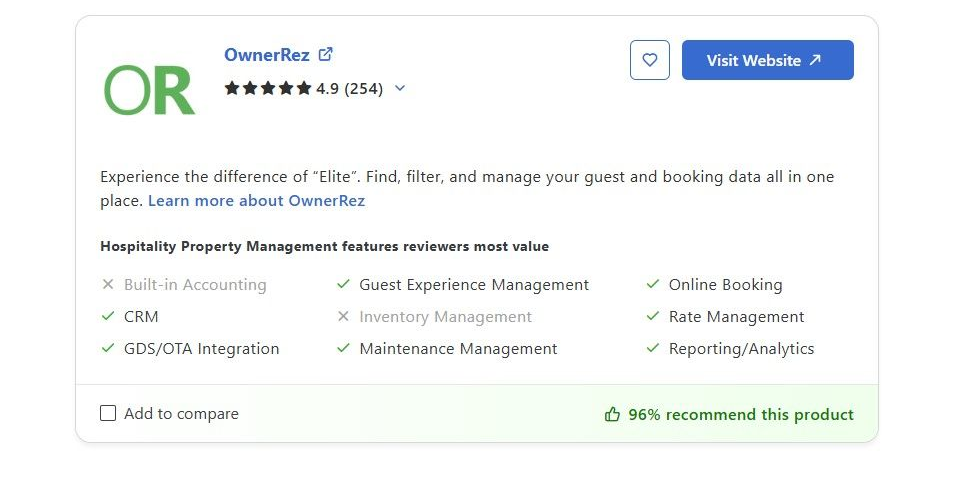Viewport: 979px width, 479px height.
Task: Click the Inventory Management feature
Action: [445, 317]
